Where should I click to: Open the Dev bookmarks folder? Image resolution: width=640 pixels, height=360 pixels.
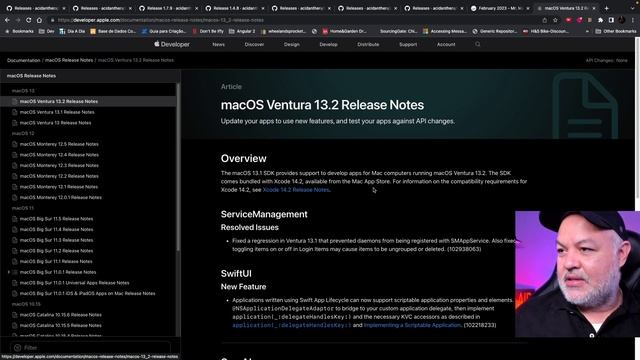[x=46, y=31]
